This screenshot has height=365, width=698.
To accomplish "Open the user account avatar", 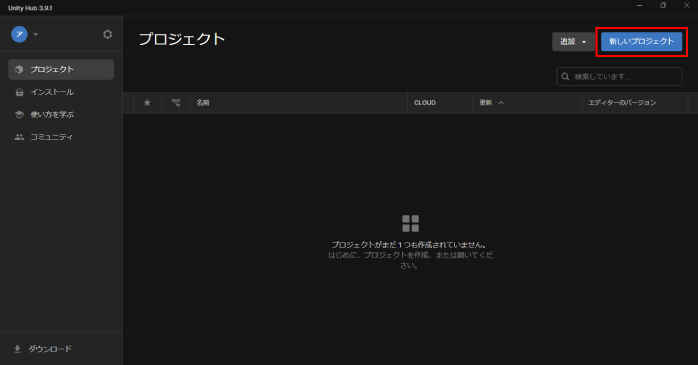I will click(x=19, y=34).
